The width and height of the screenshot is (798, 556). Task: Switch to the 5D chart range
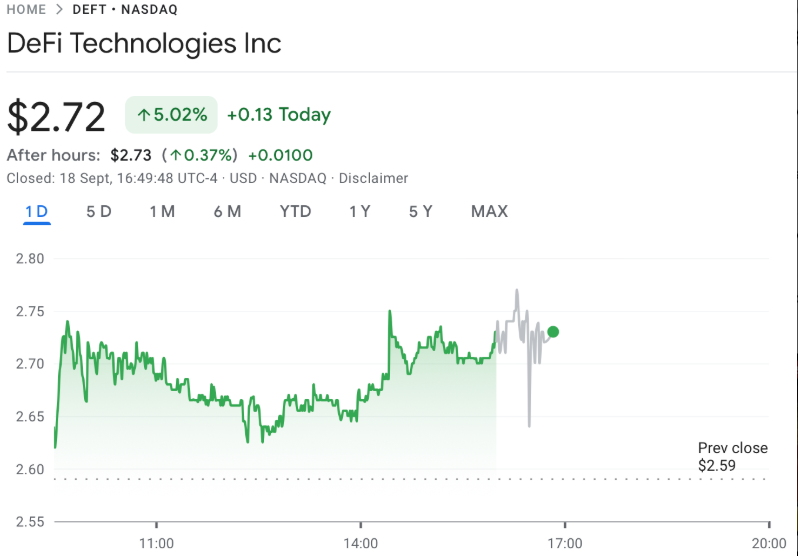(x=98, y=211)
